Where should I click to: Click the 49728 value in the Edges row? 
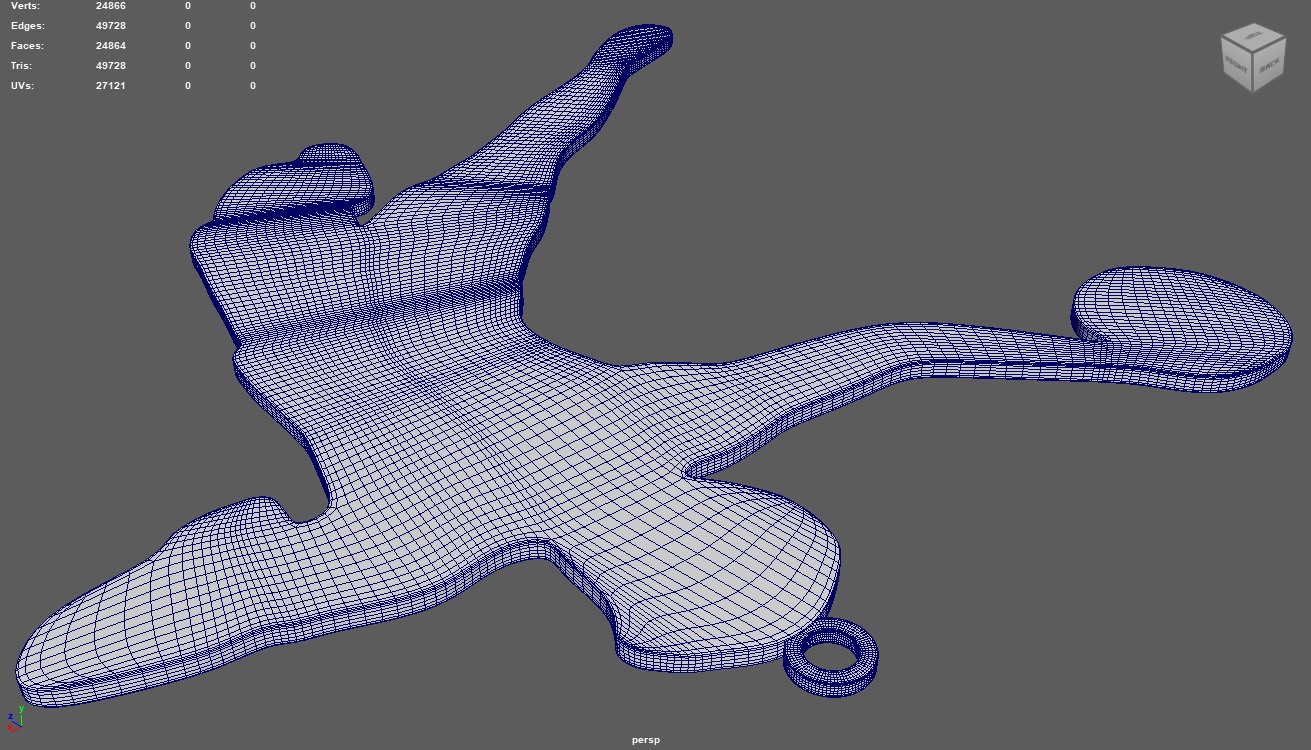click(111, 26)
